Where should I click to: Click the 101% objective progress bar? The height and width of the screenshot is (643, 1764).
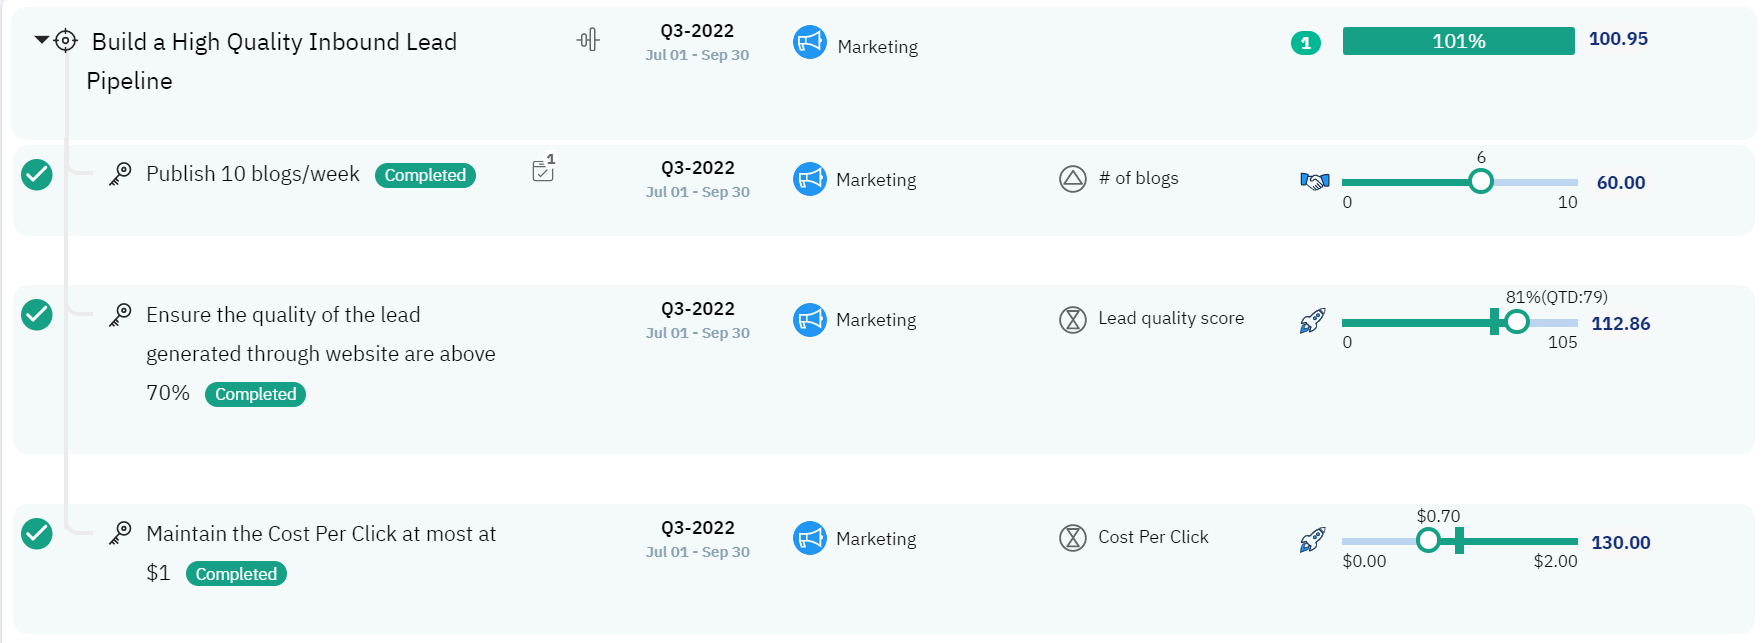(x=1458, y=41)
